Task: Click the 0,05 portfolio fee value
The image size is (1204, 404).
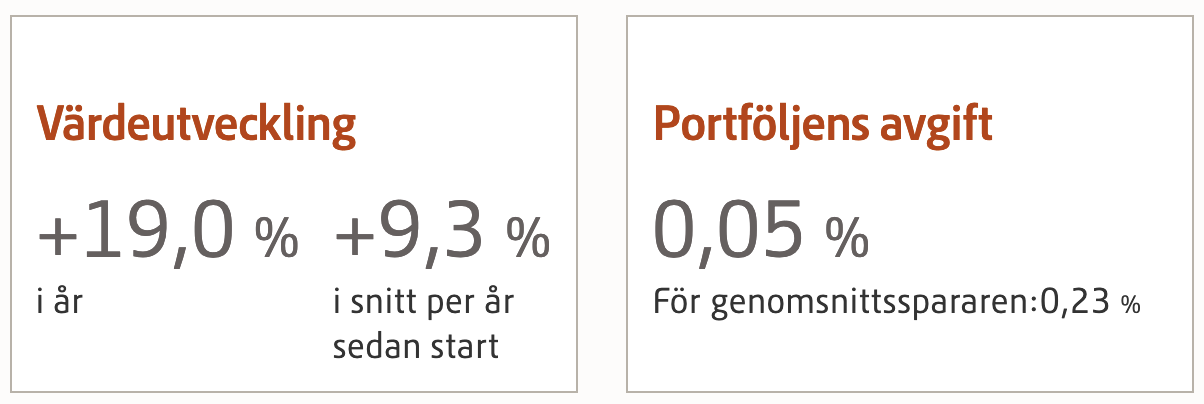Action: [x=729, y=230]
